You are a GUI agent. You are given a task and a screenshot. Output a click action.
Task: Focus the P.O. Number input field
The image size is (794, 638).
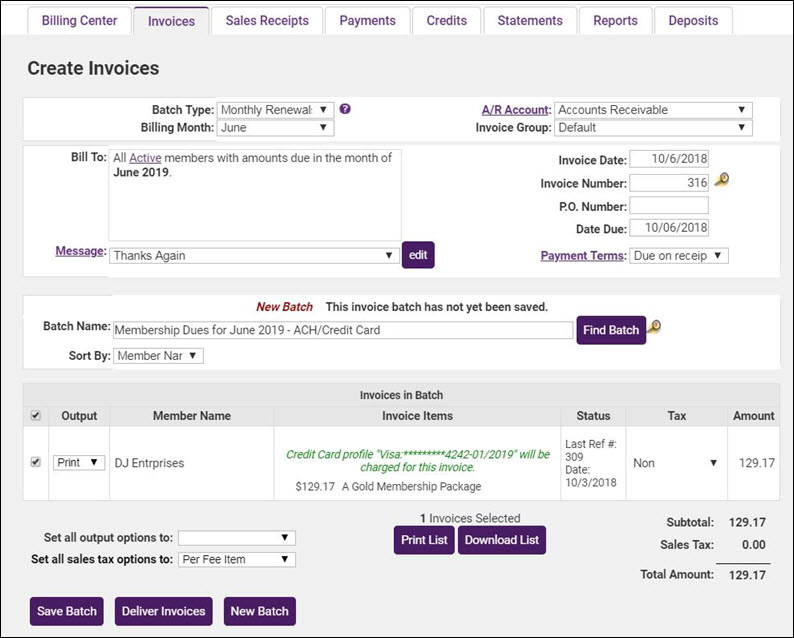click(669, 206)
